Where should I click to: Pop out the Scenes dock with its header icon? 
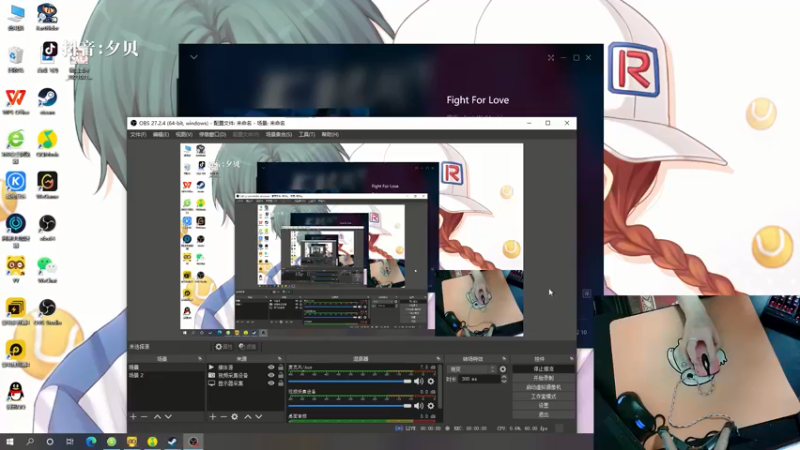[x=200, y=359]
